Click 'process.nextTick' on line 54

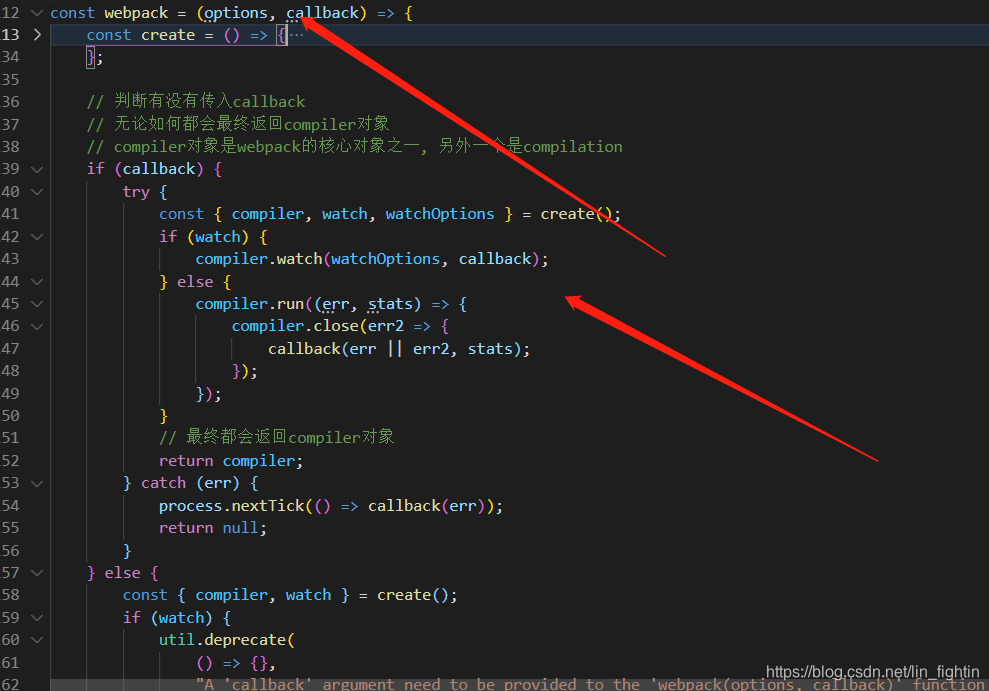point(231,506)
